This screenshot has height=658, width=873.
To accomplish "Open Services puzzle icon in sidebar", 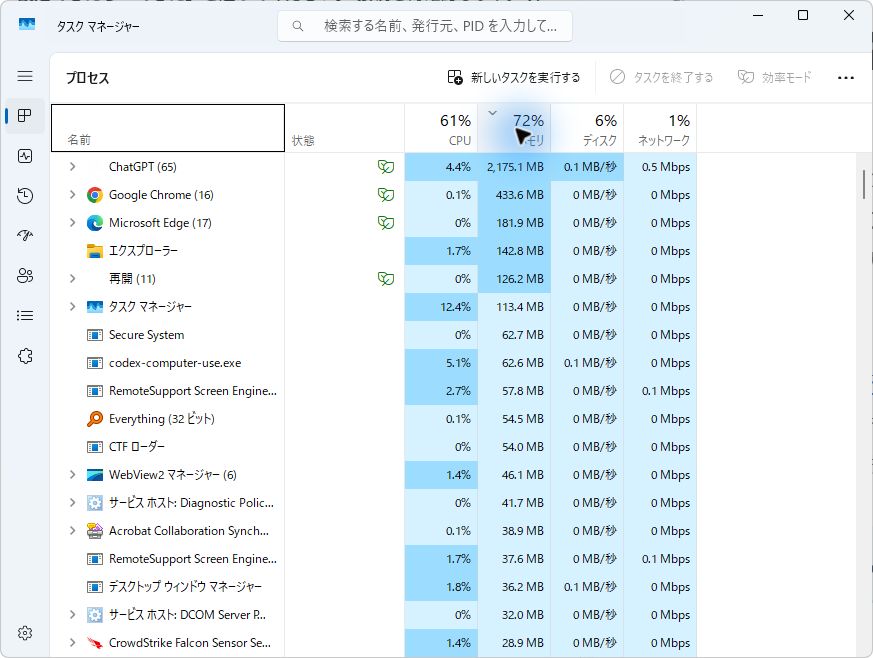I will (25, 356).
